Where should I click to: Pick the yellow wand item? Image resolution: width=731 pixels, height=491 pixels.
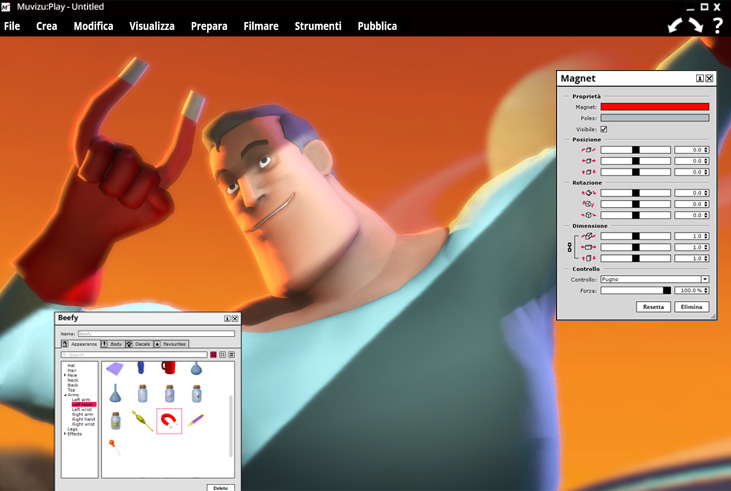(142, 421)
